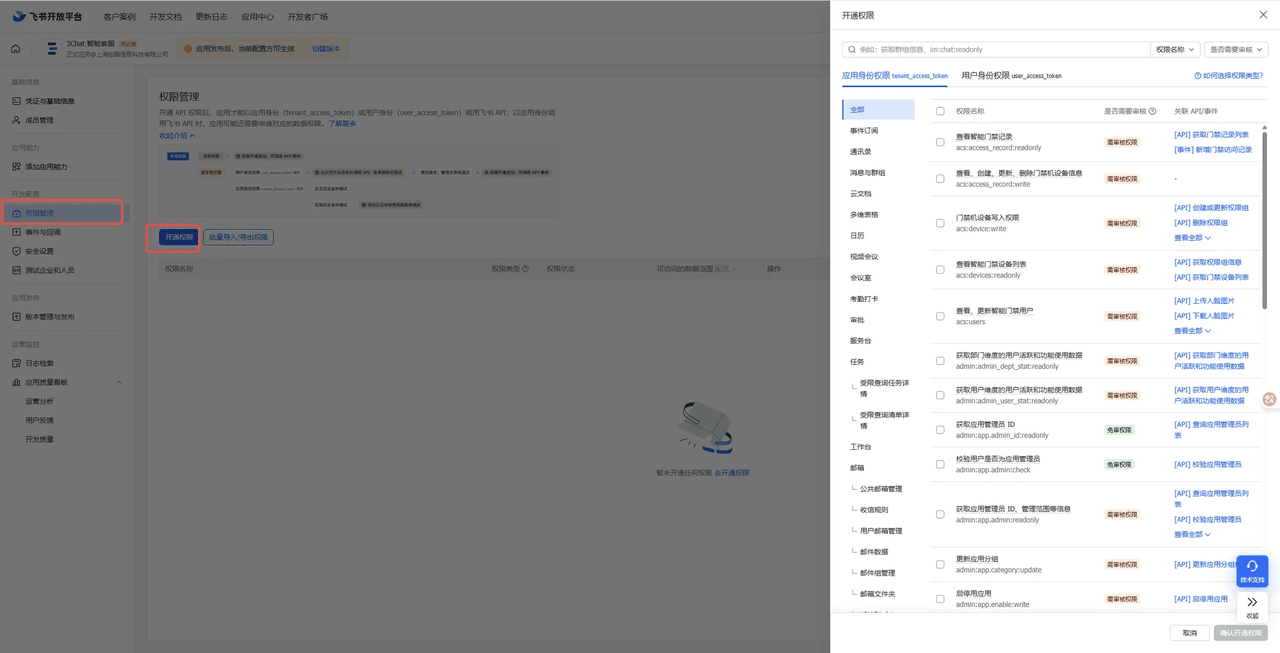Check acs:devices:readonly permission
The height and width of the screenshot is (653, 1280).
[x=940, y=270]
